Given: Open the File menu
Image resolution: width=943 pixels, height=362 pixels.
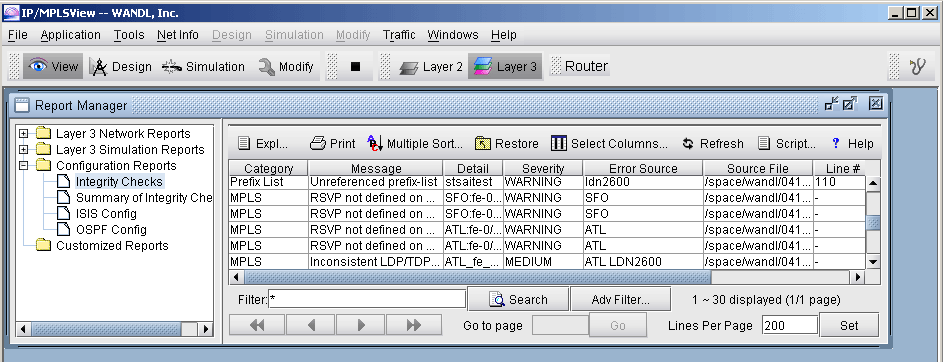Looking at the screenshot, I should (17, 35).
